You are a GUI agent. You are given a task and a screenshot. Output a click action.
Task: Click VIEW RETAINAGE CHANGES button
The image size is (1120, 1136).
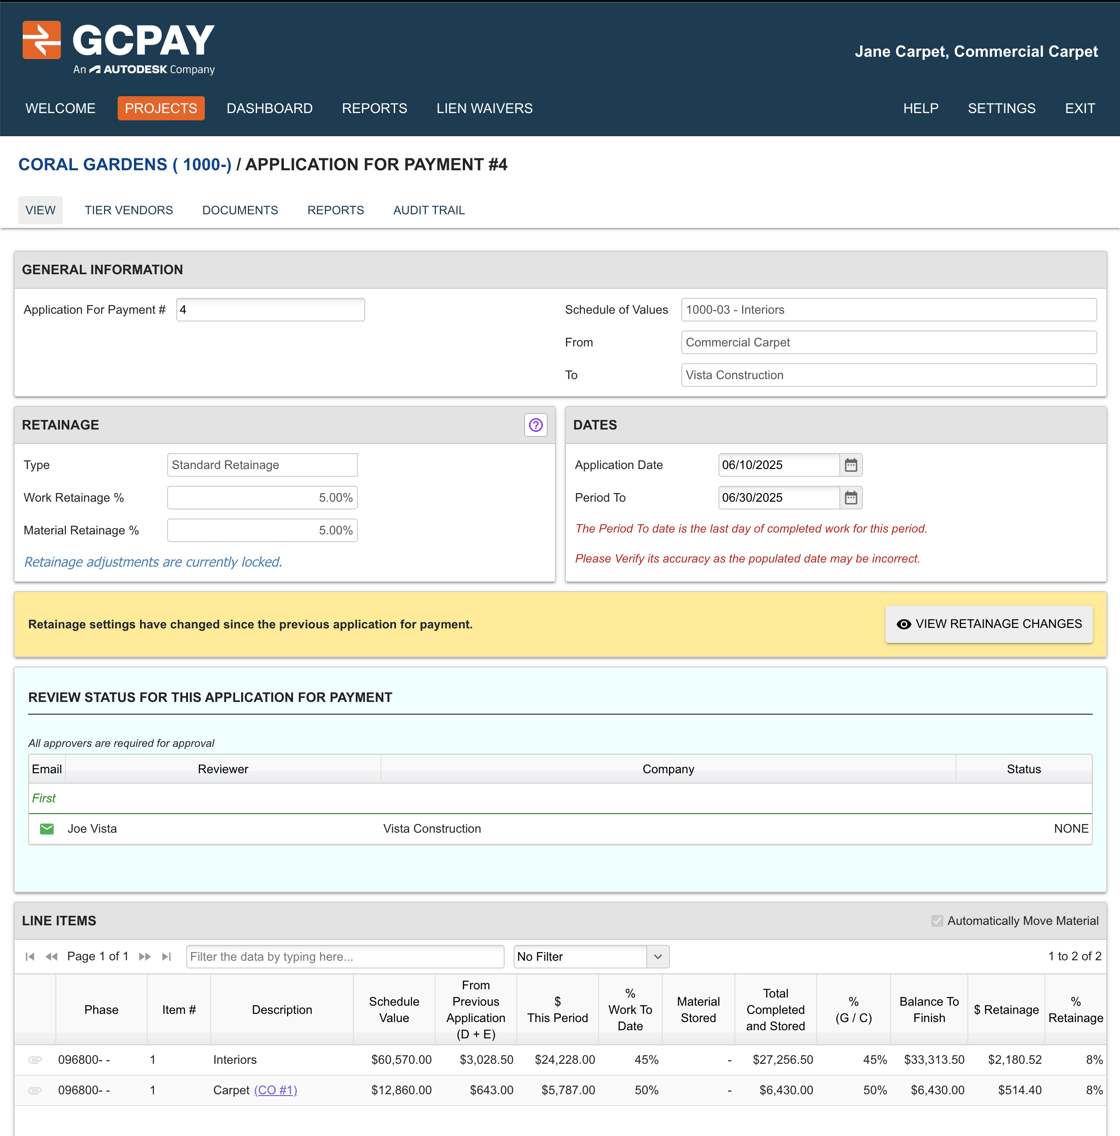pyautogui.click(x=989, y=624)
